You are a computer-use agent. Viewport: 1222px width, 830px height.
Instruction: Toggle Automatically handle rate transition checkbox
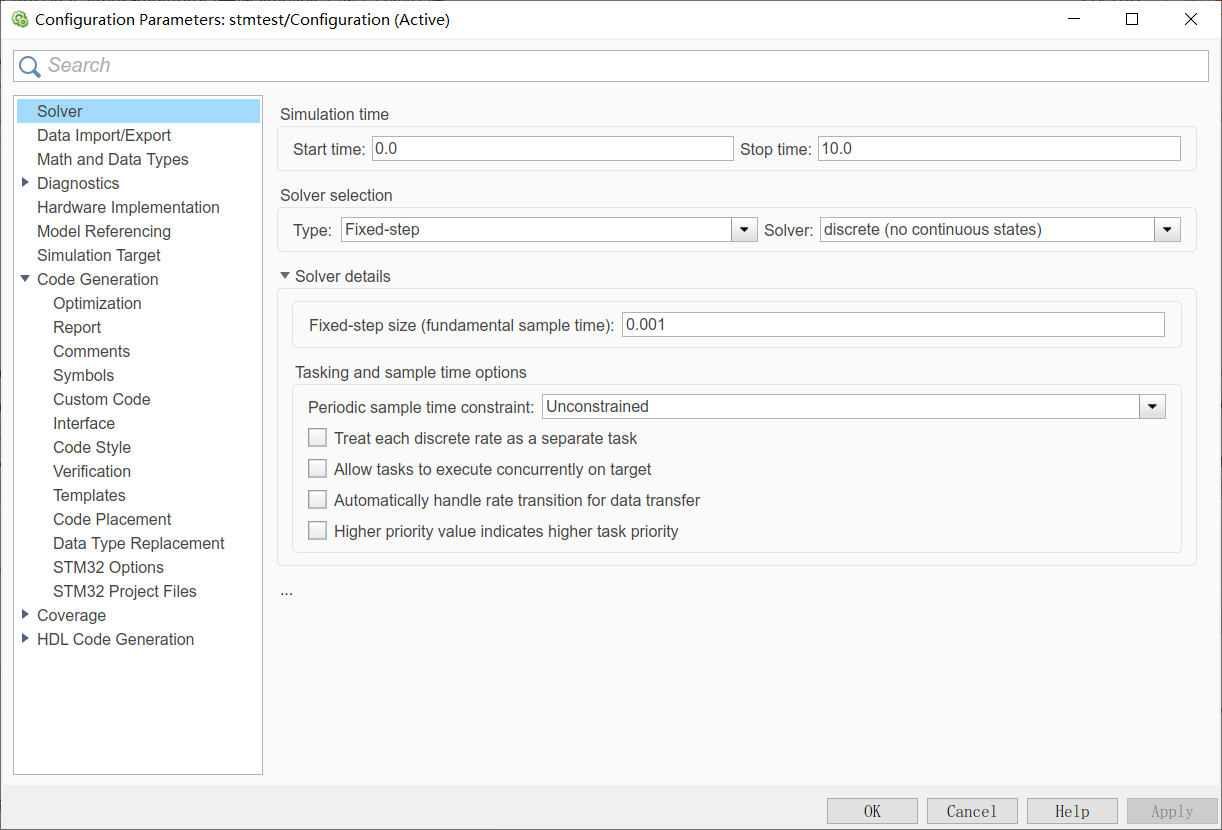[x=317, y=500]
